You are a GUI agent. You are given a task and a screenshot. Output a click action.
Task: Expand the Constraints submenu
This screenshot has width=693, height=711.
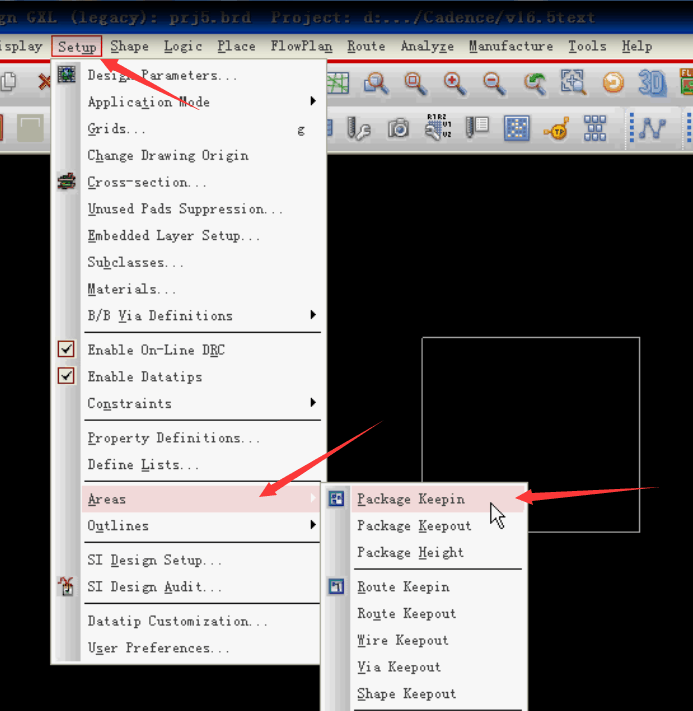coord(201,403)
